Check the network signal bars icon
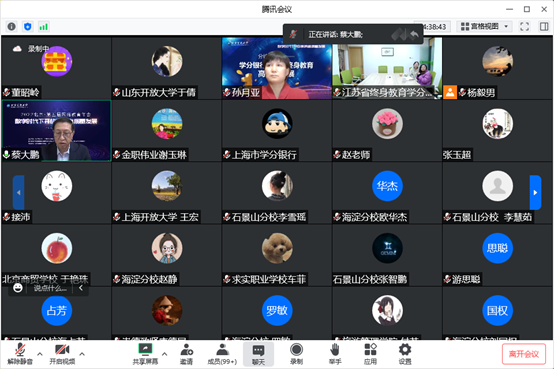 coord(43,27)
